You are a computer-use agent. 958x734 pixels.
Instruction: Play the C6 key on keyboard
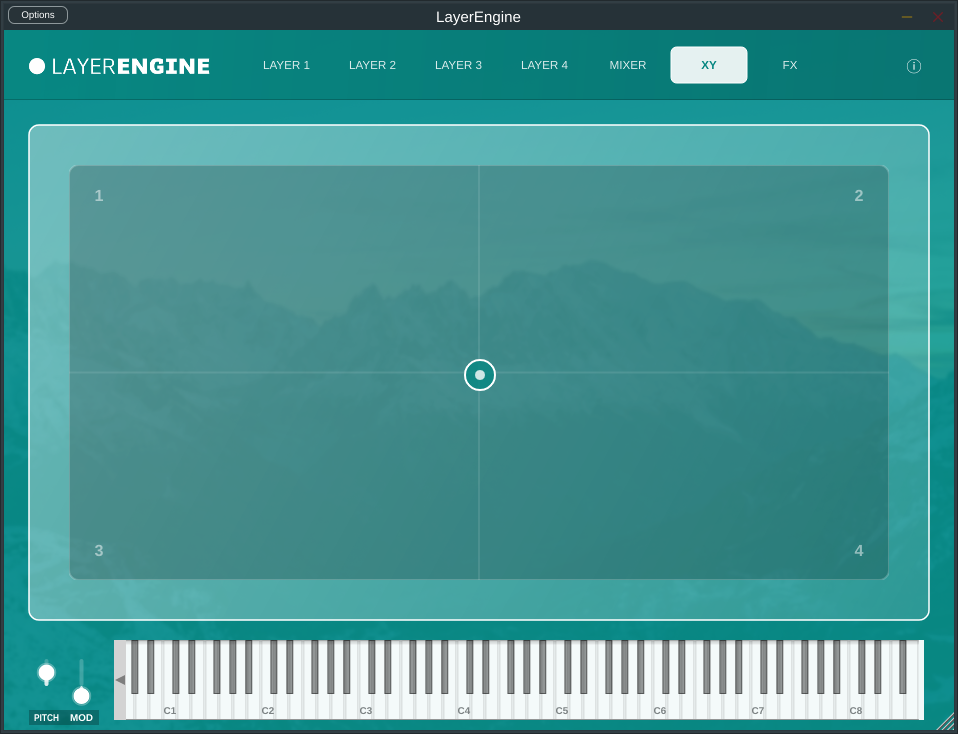click(x=660, y=708)
